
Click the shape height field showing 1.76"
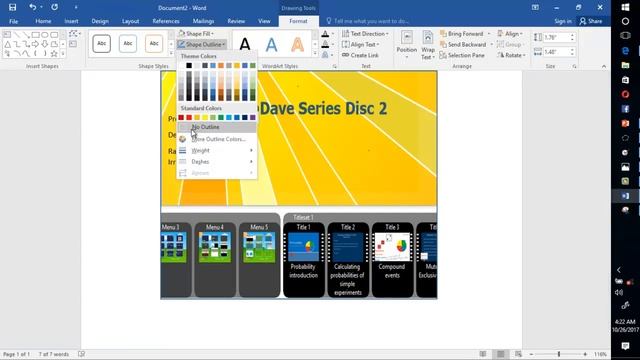pos(556,37)
